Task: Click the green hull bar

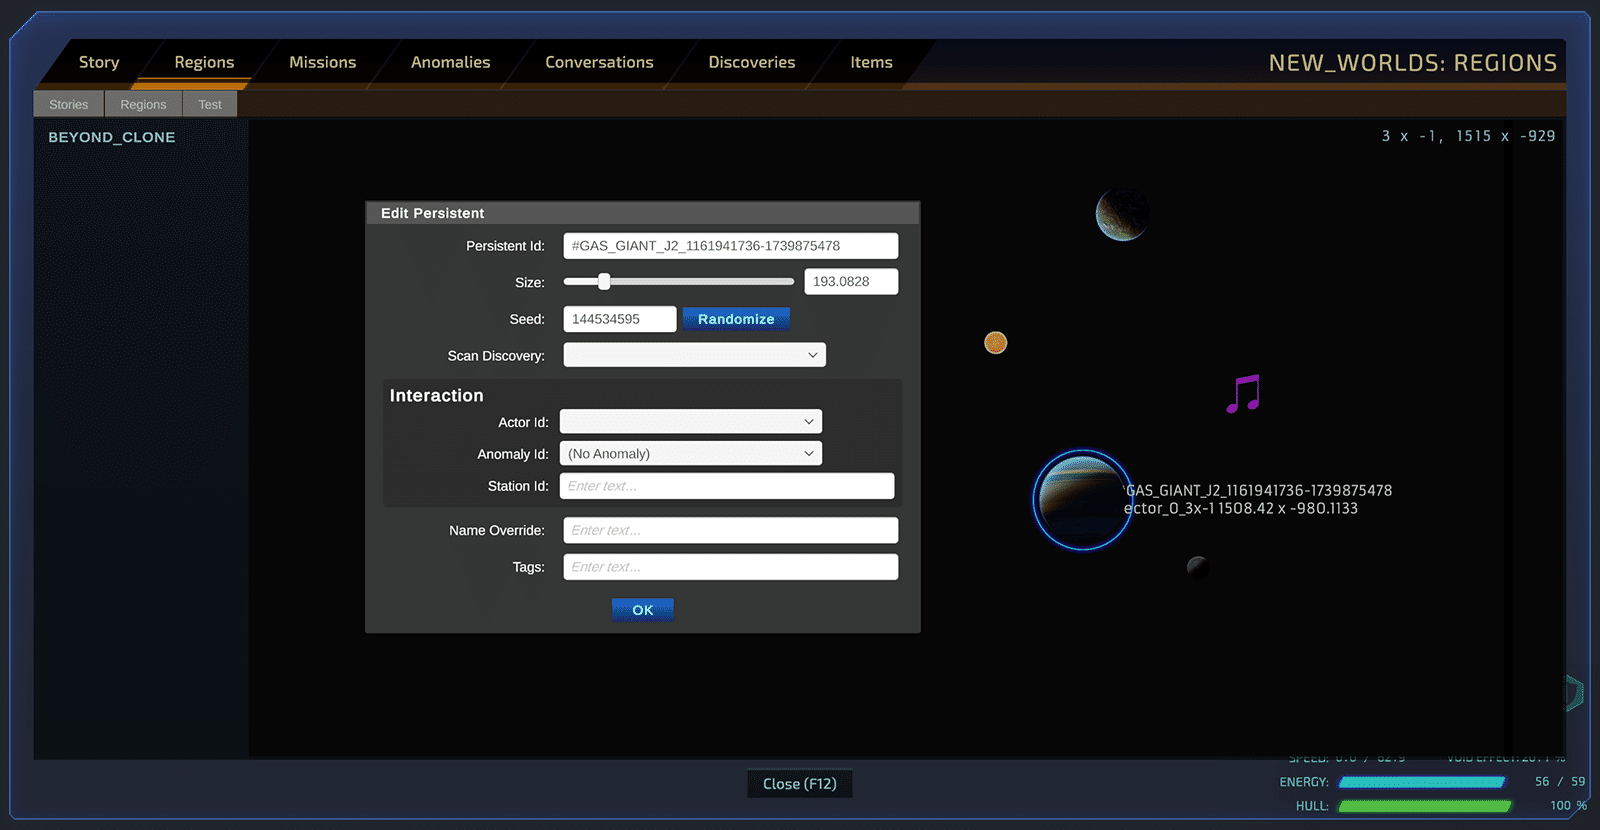Action: pos(1425,806)
